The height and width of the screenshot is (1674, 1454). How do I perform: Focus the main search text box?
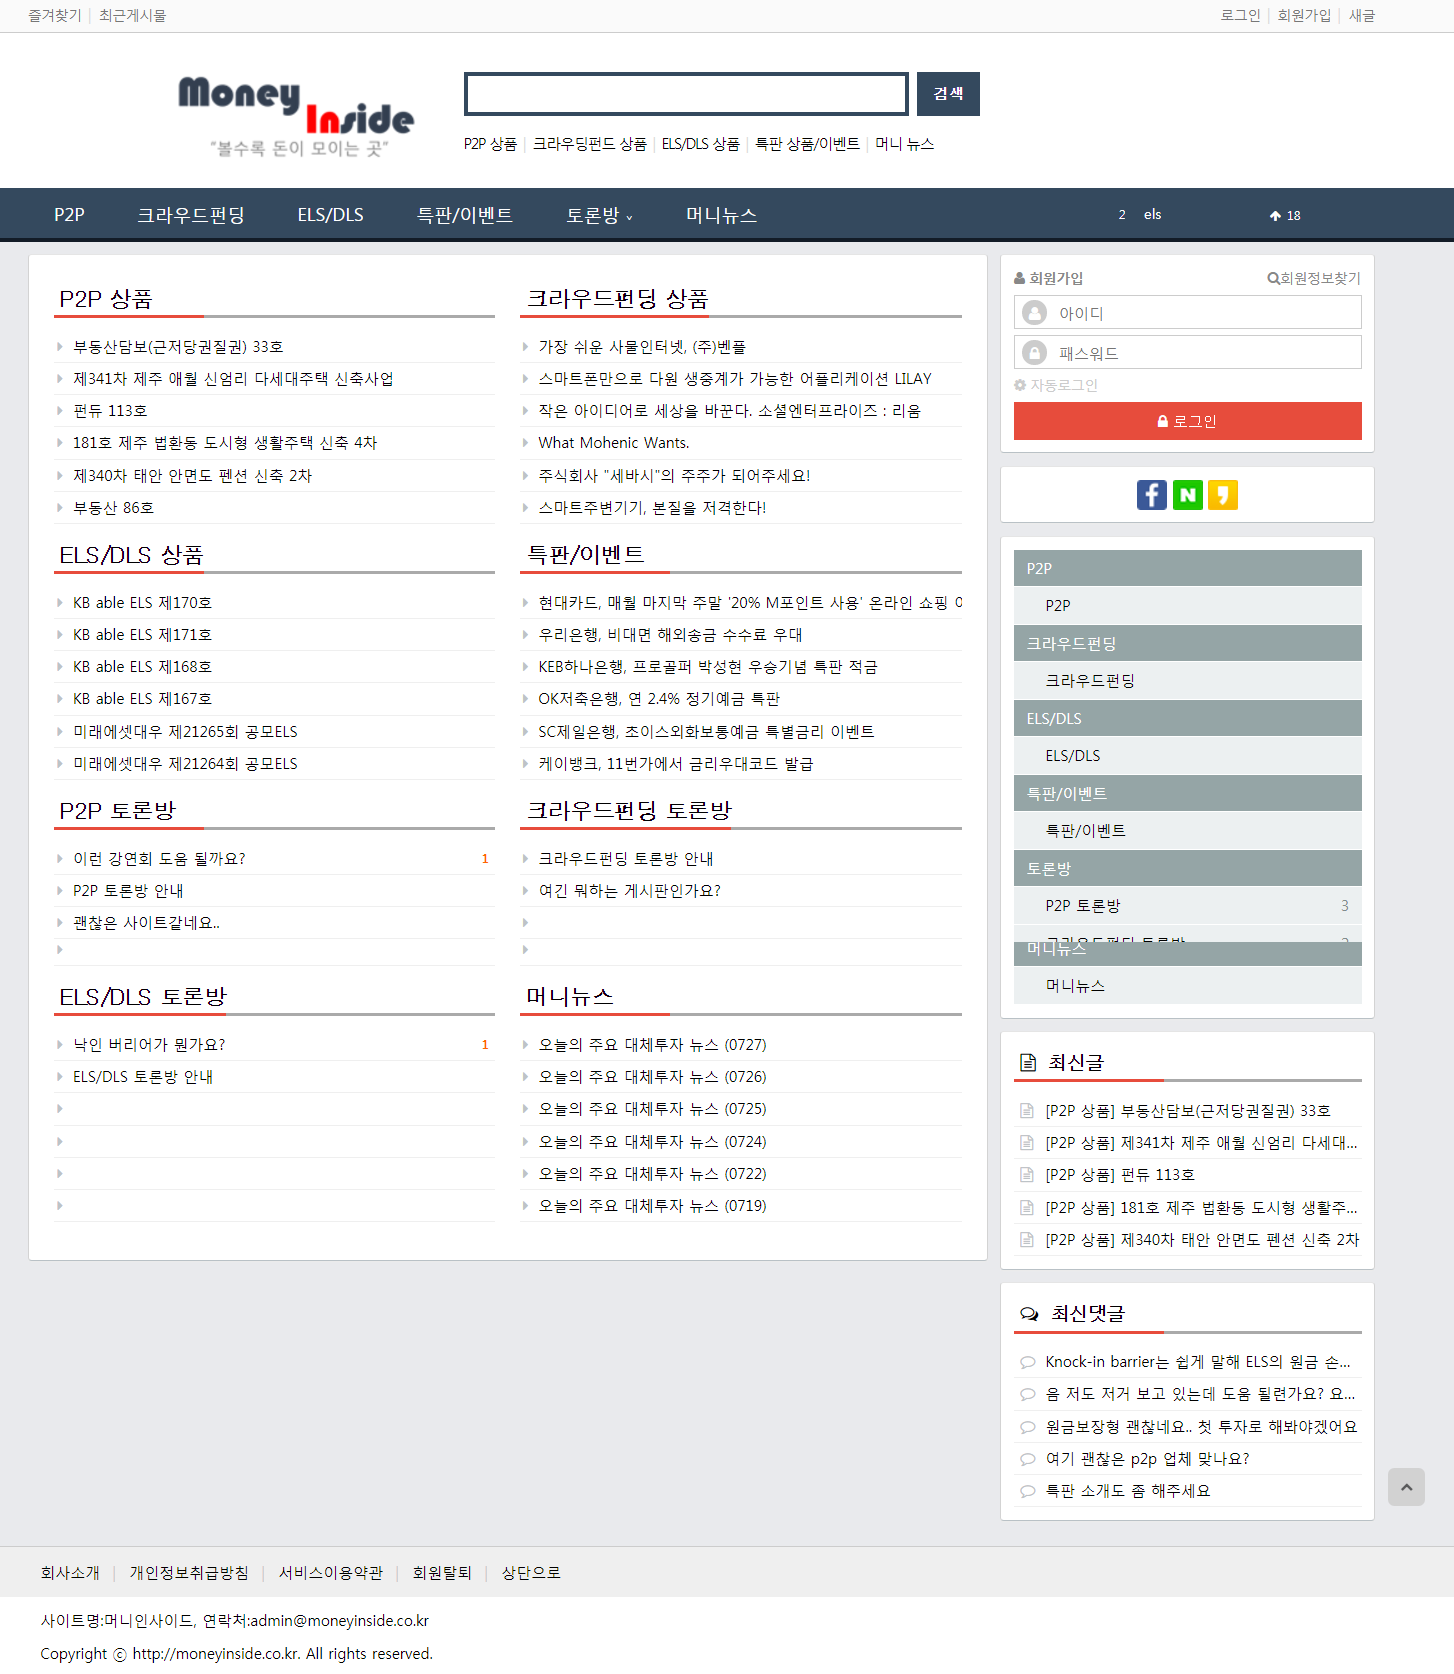(686, 94)
